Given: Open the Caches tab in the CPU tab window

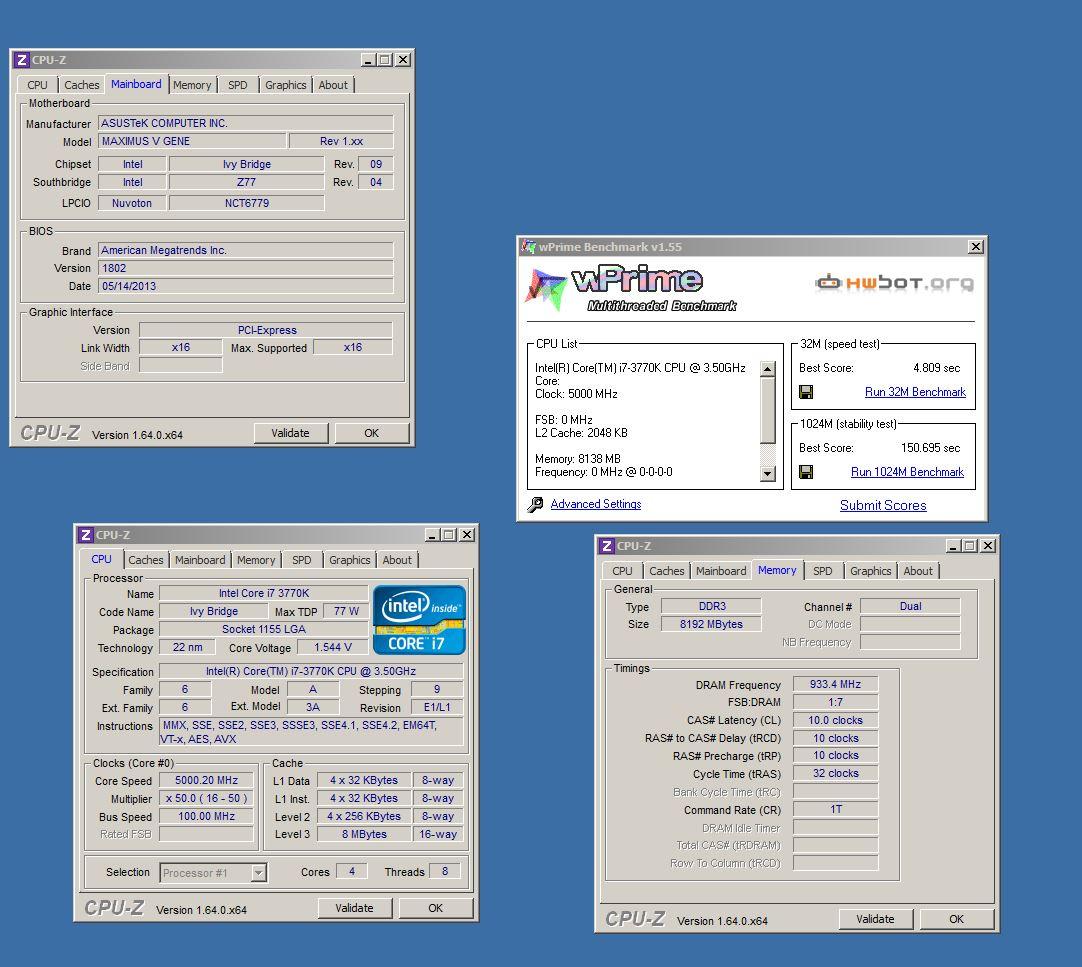Looking at the screenshot, I should (x=146, y=560).
